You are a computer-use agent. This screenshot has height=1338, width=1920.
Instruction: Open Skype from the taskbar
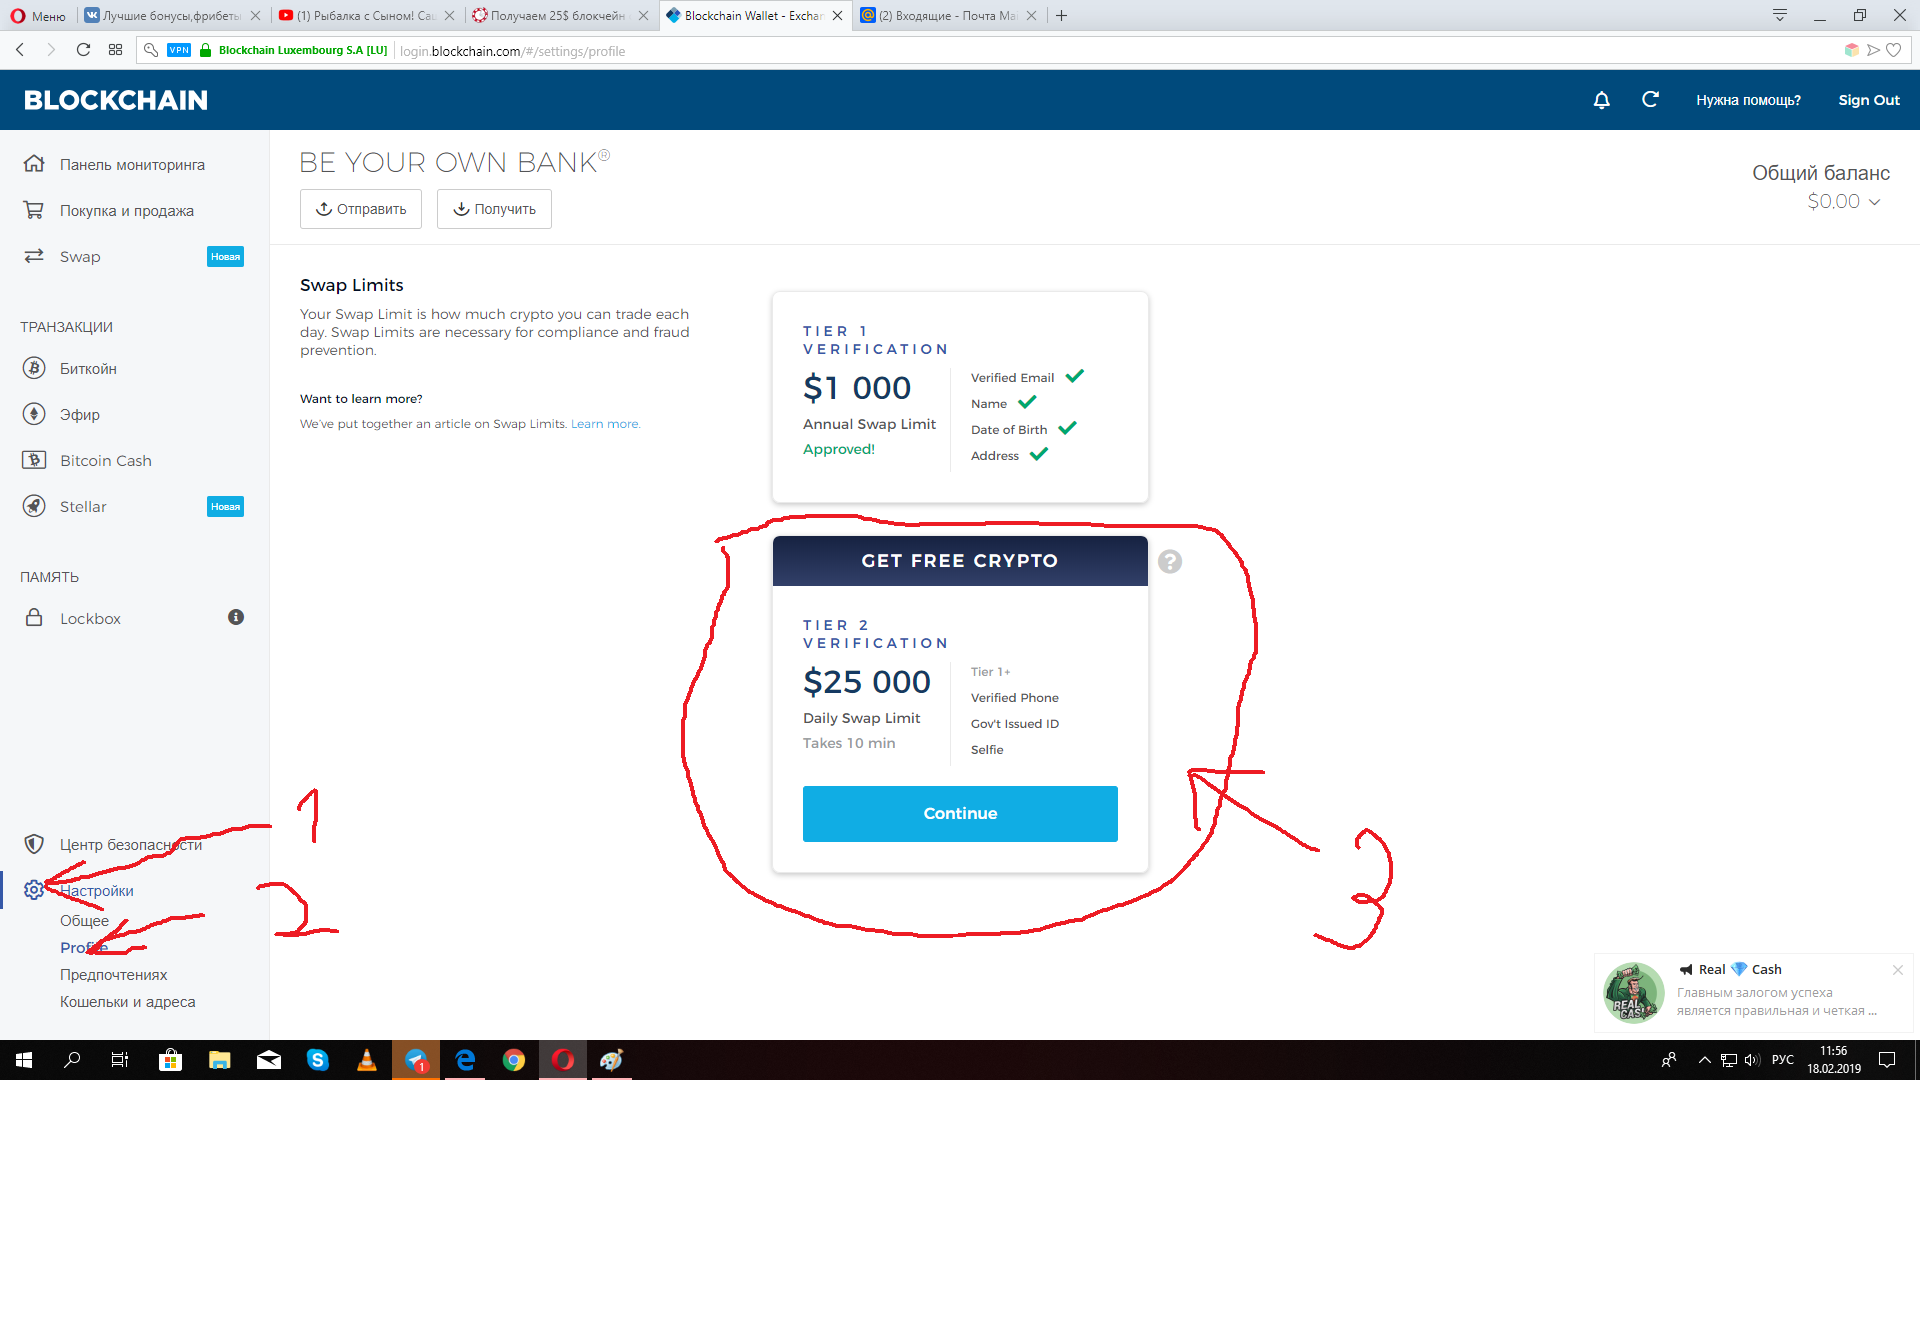[x=317, y=1060]
